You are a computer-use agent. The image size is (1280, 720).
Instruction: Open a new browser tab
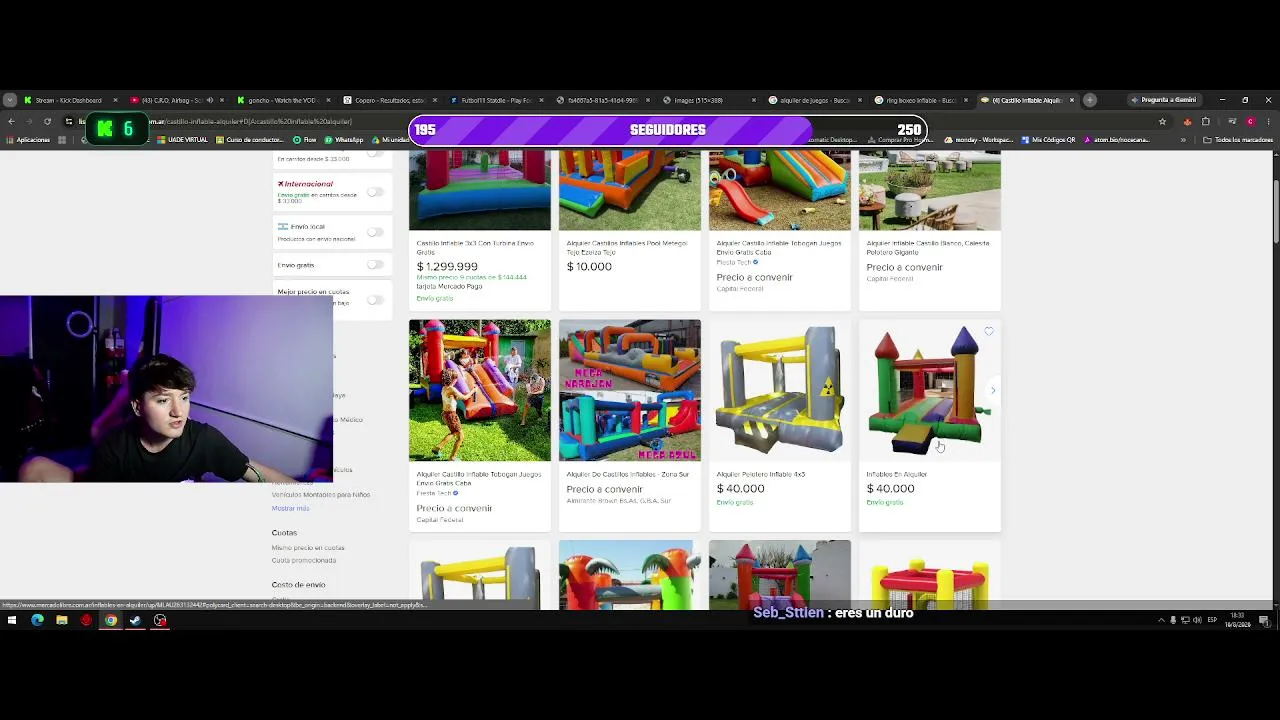[x=1090, y=100]
